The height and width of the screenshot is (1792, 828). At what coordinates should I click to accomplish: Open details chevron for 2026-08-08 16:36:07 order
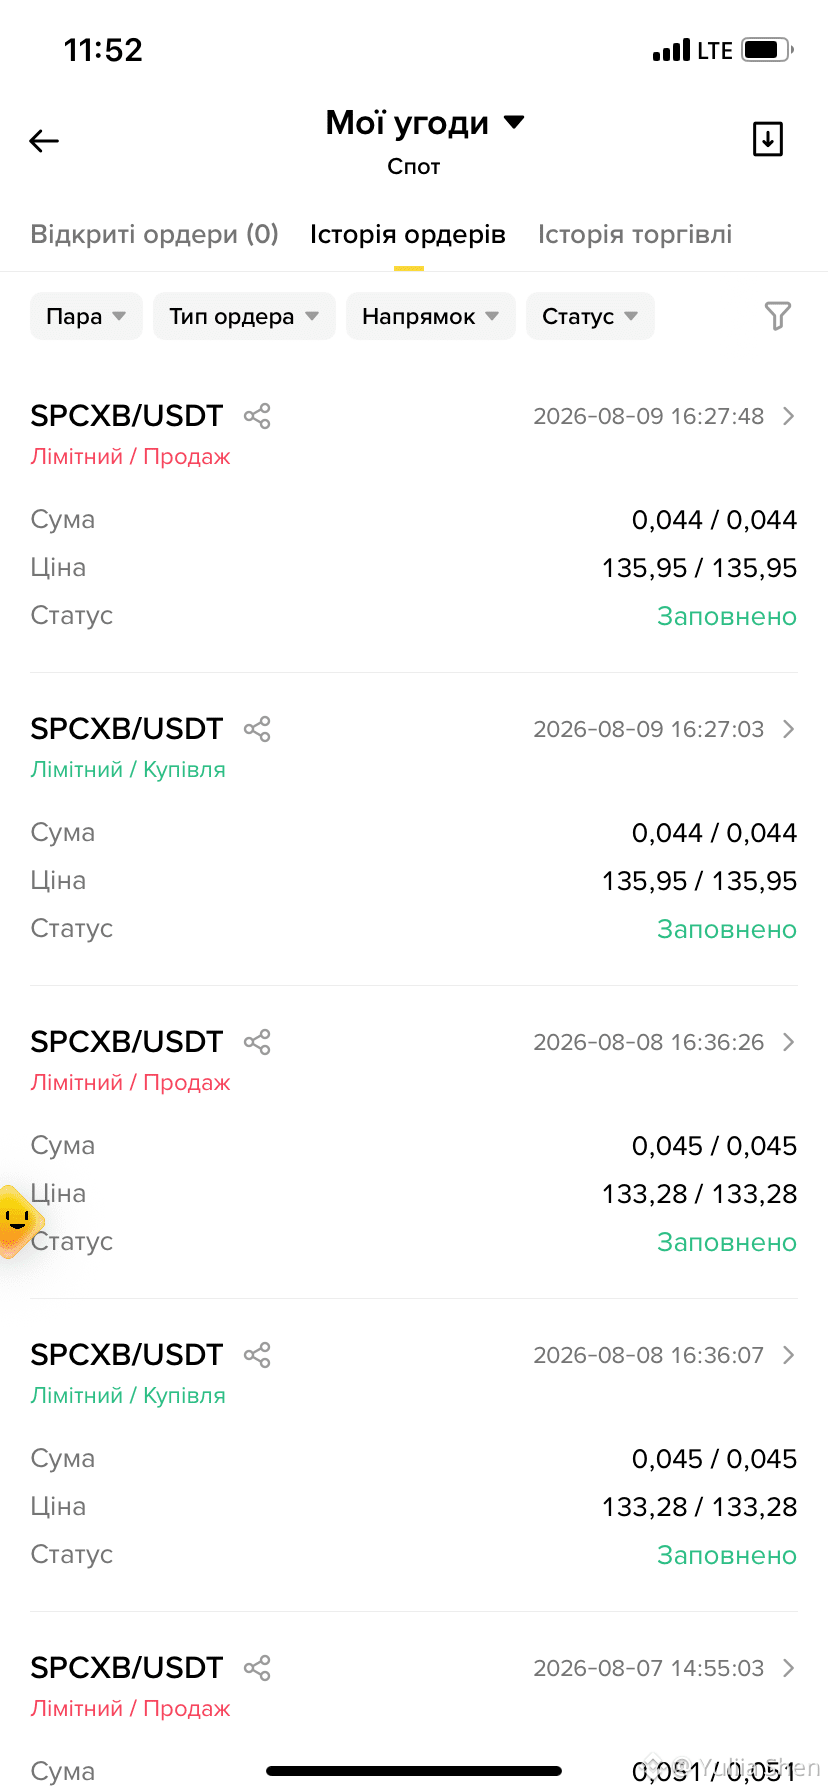click(788, 1355)
